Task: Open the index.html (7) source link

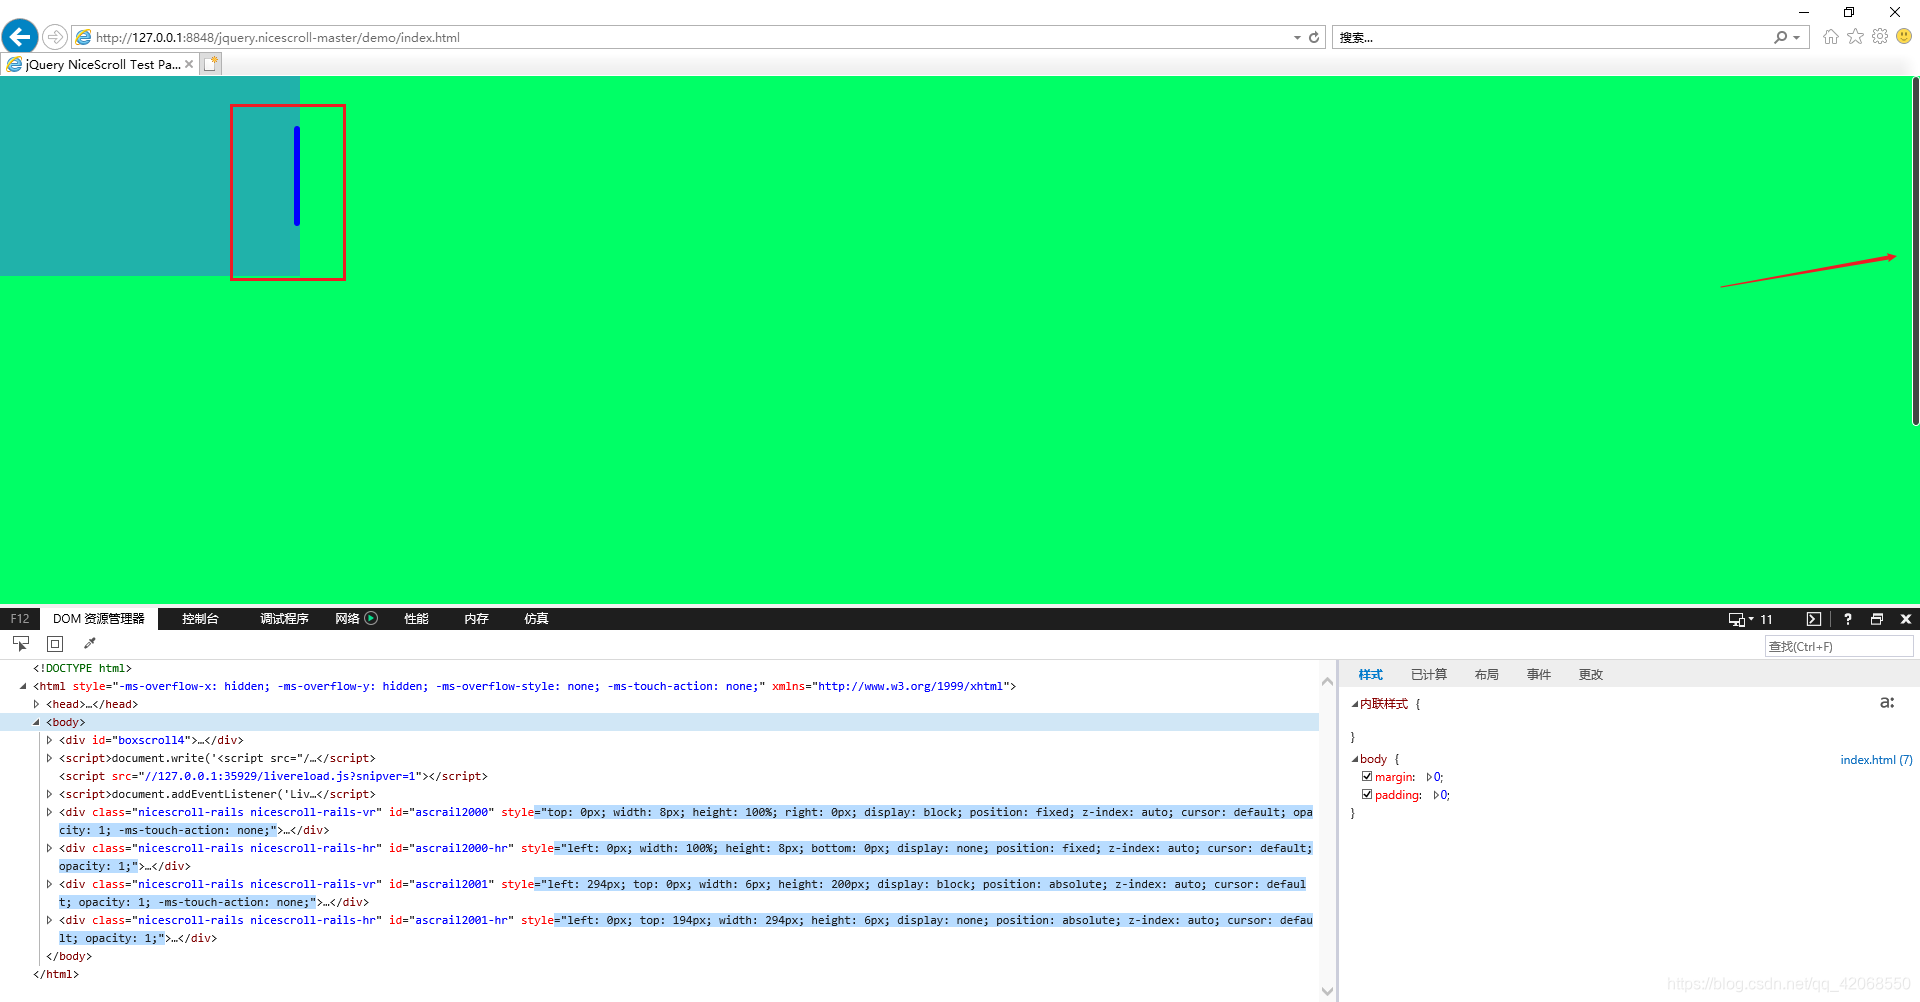Action: pyautogui.click(x=1876, y=760)
